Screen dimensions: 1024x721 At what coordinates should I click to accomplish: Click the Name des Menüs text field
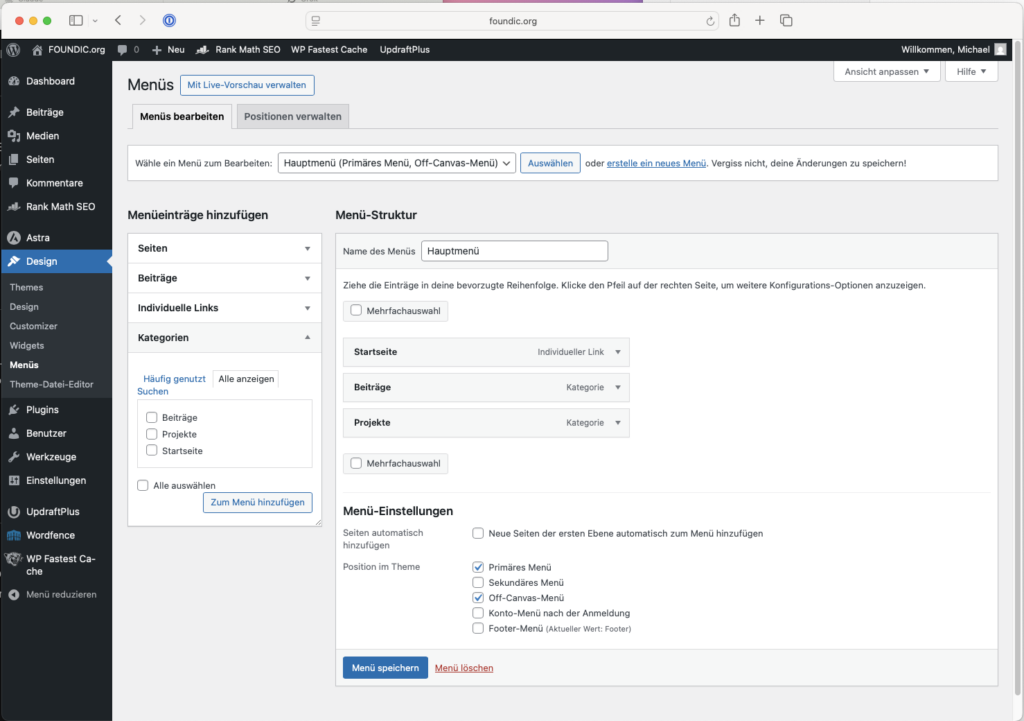(x=514, y=252)
